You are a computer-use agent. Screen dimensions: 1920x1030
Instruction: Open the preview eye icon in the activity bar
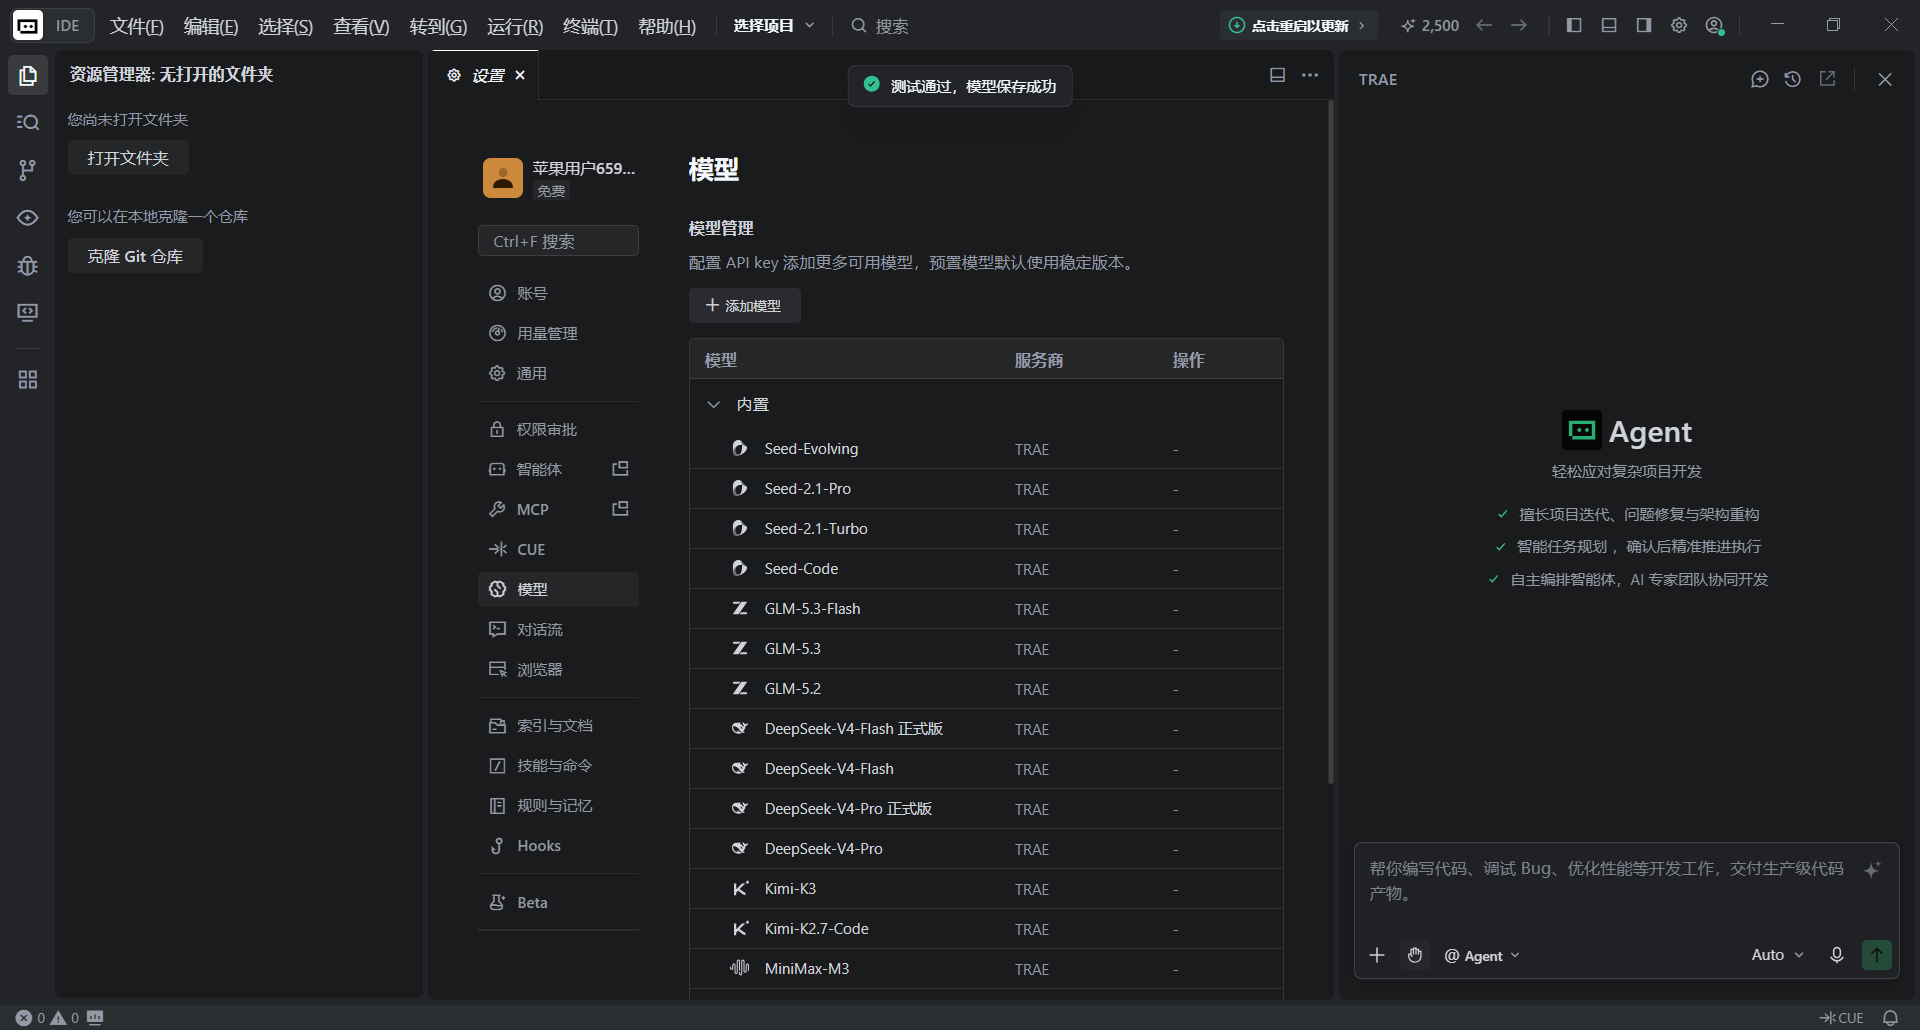point(28,217)
